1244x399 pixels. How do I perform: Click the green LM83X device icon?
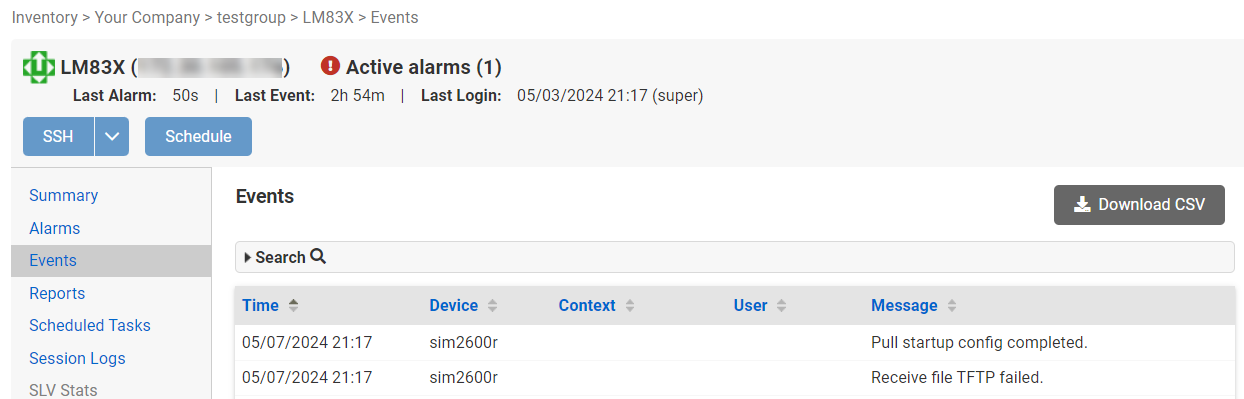(39, 68)
